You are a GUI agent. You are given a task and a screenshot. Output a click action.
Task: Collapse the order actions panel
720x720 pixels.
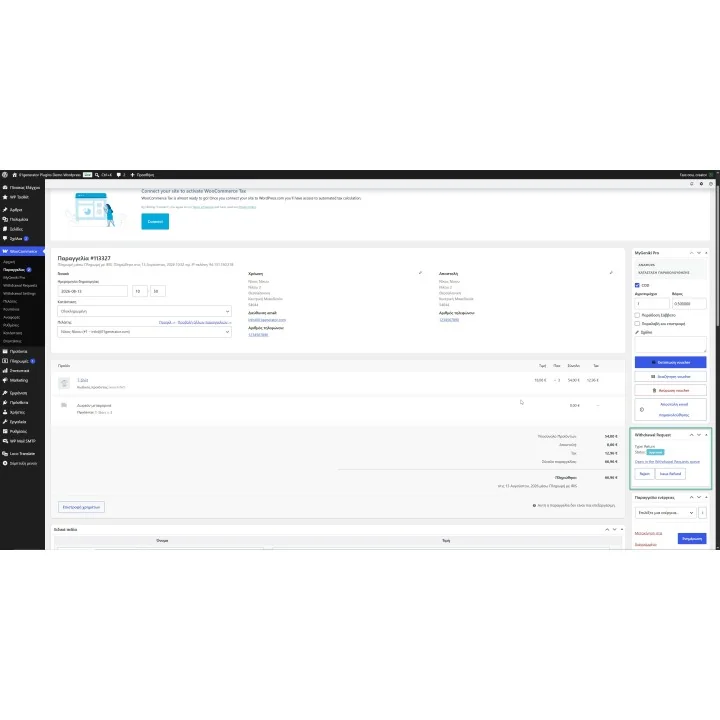[x=706, y=497]
